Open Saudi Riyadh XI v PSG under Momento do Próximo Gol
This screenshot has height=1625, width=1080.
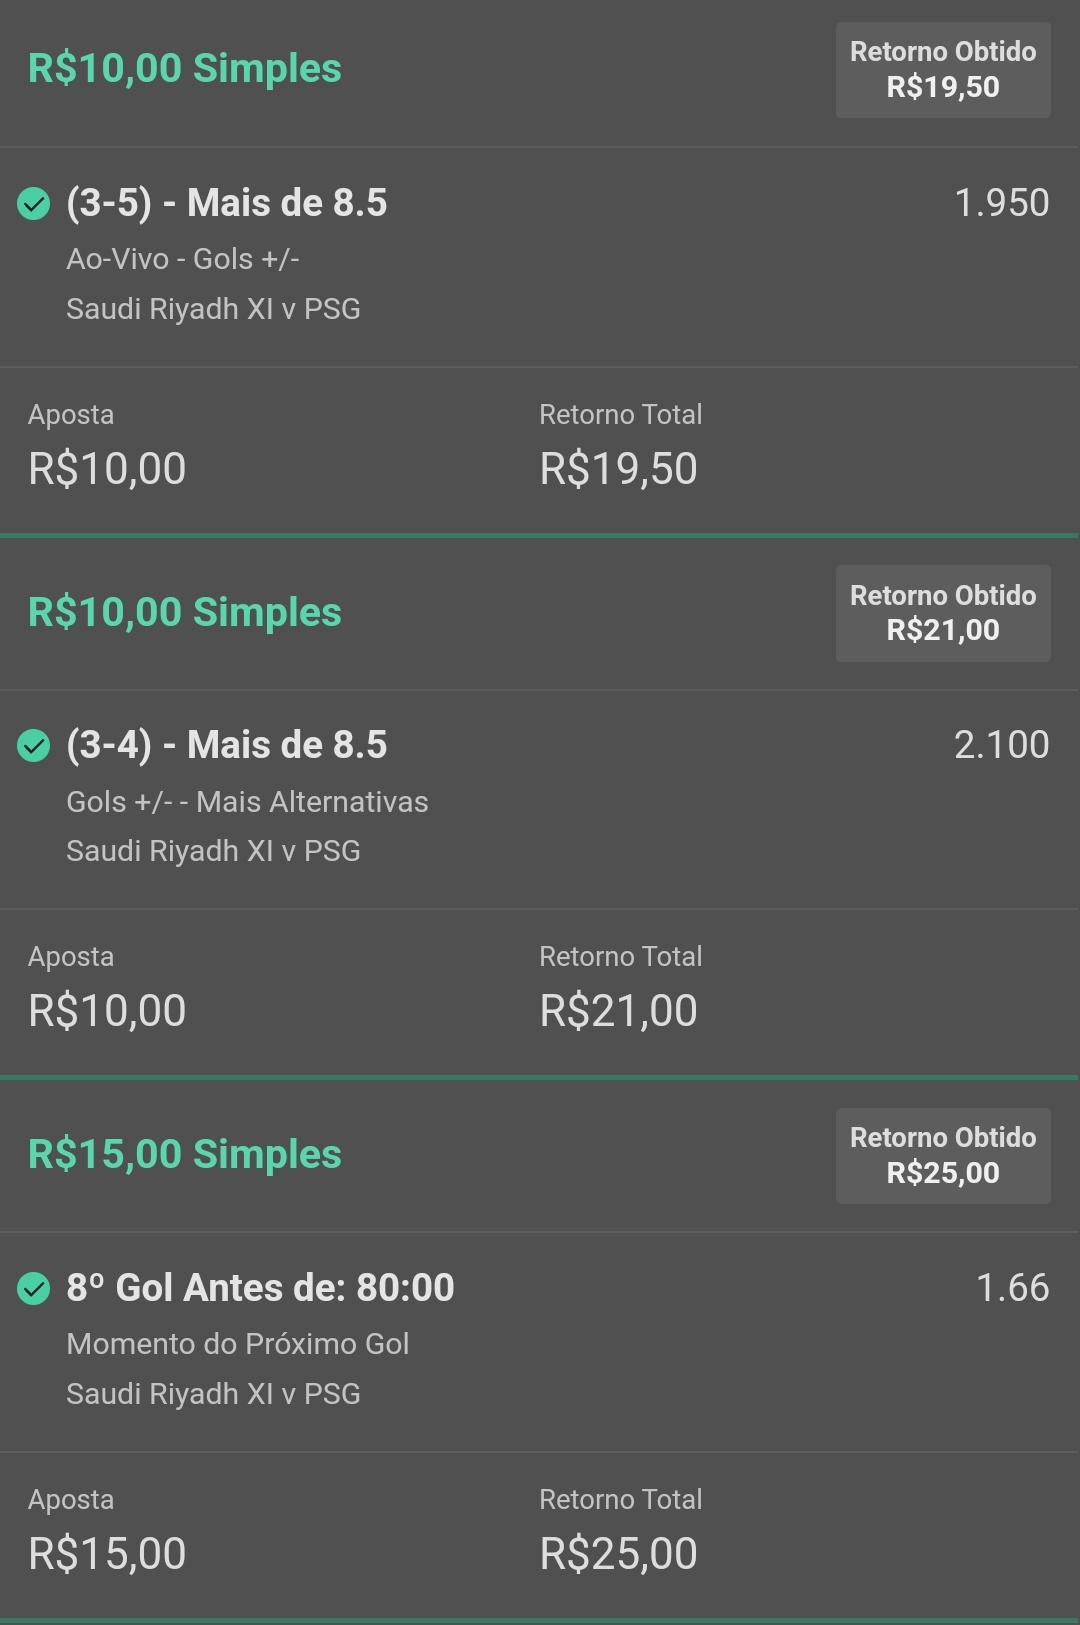(213, 1394)
